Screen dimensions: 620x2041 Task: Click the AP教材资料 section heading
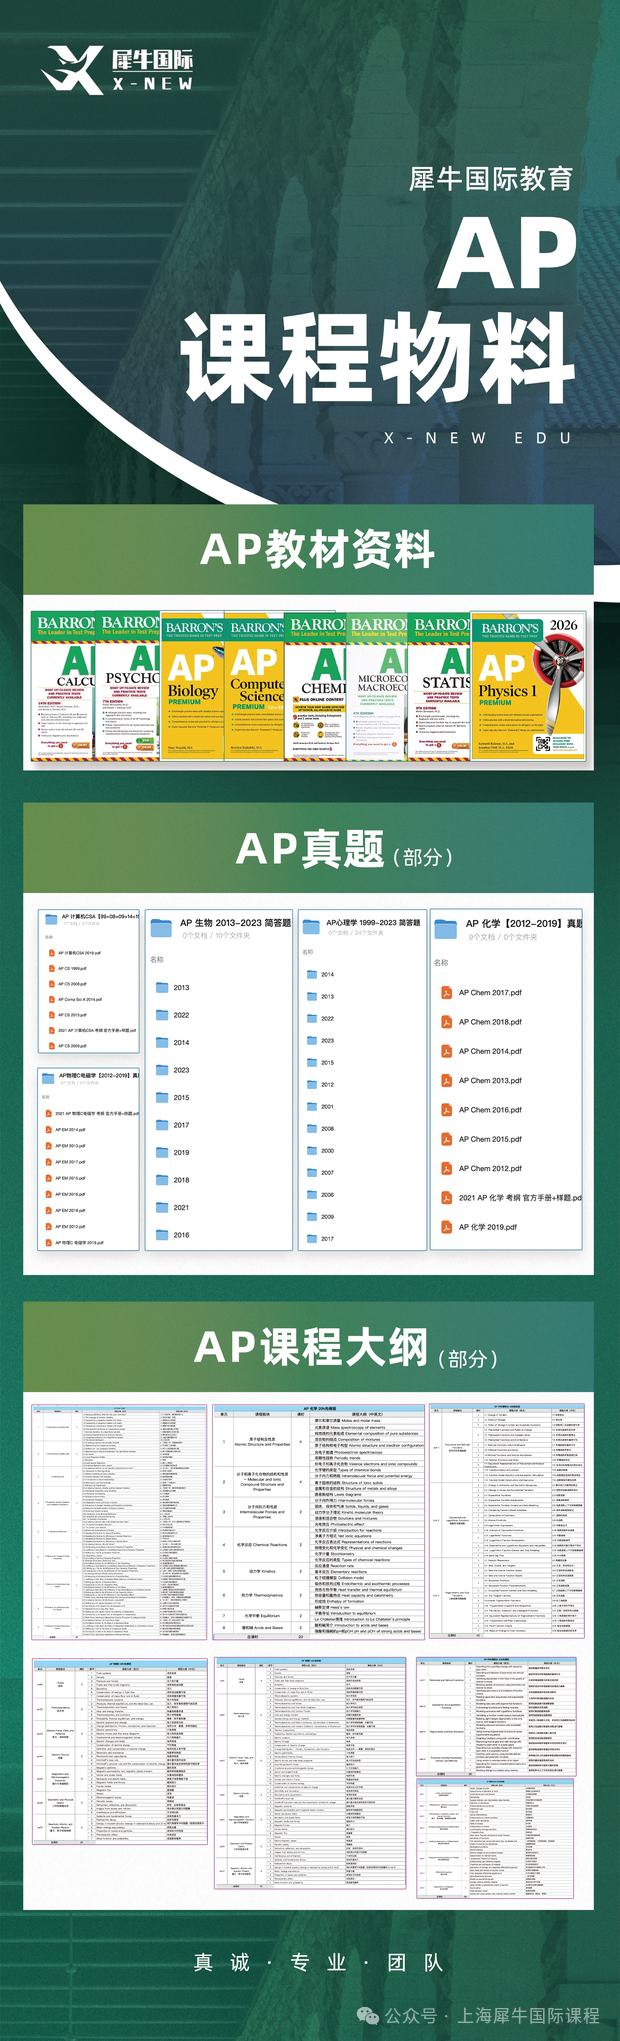[x=318, y=549]
